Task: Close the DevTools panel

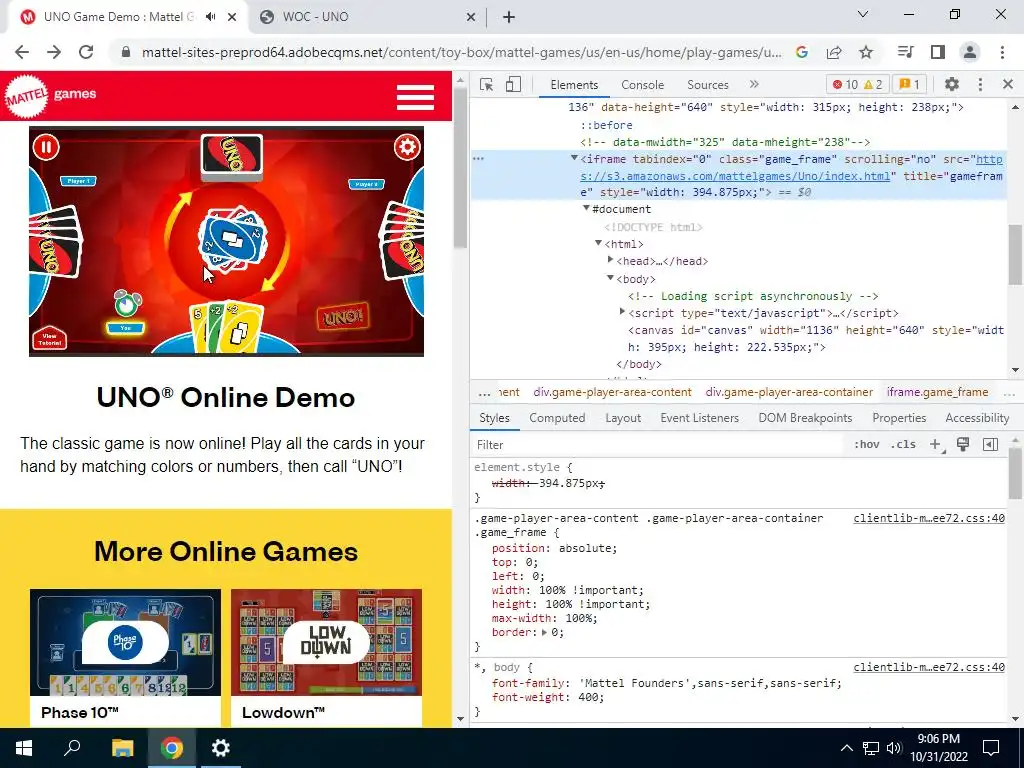Action: 1007,84
